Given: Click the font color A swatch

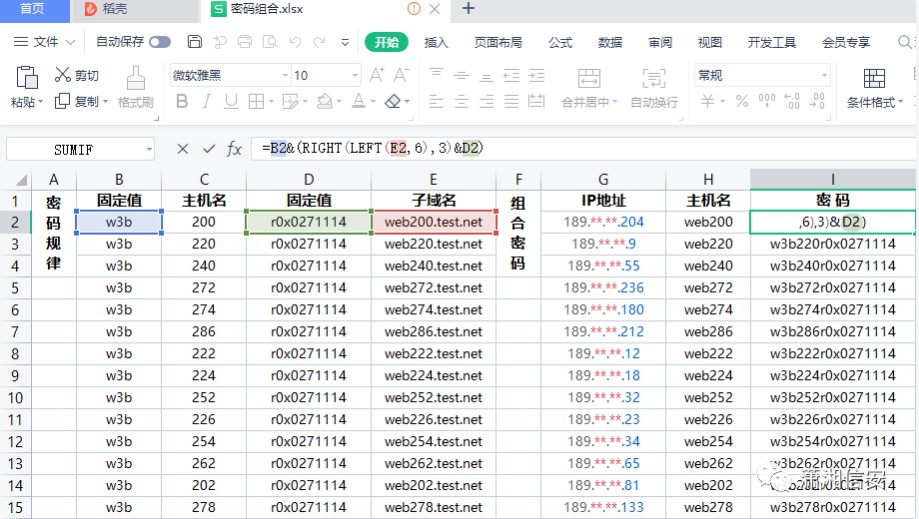Looking at the screenshot, I should 359,101.
